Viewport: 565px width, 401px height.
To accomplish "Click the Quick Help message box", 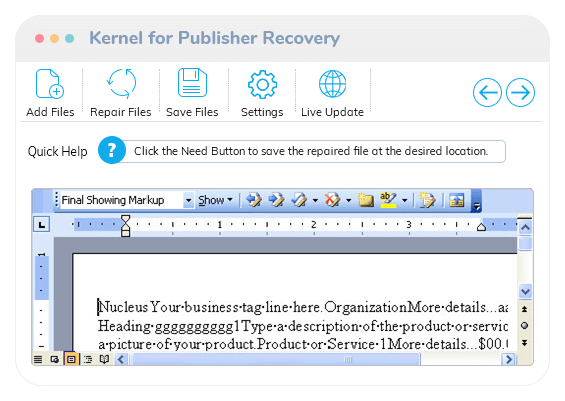I will (x=312, y=151).
